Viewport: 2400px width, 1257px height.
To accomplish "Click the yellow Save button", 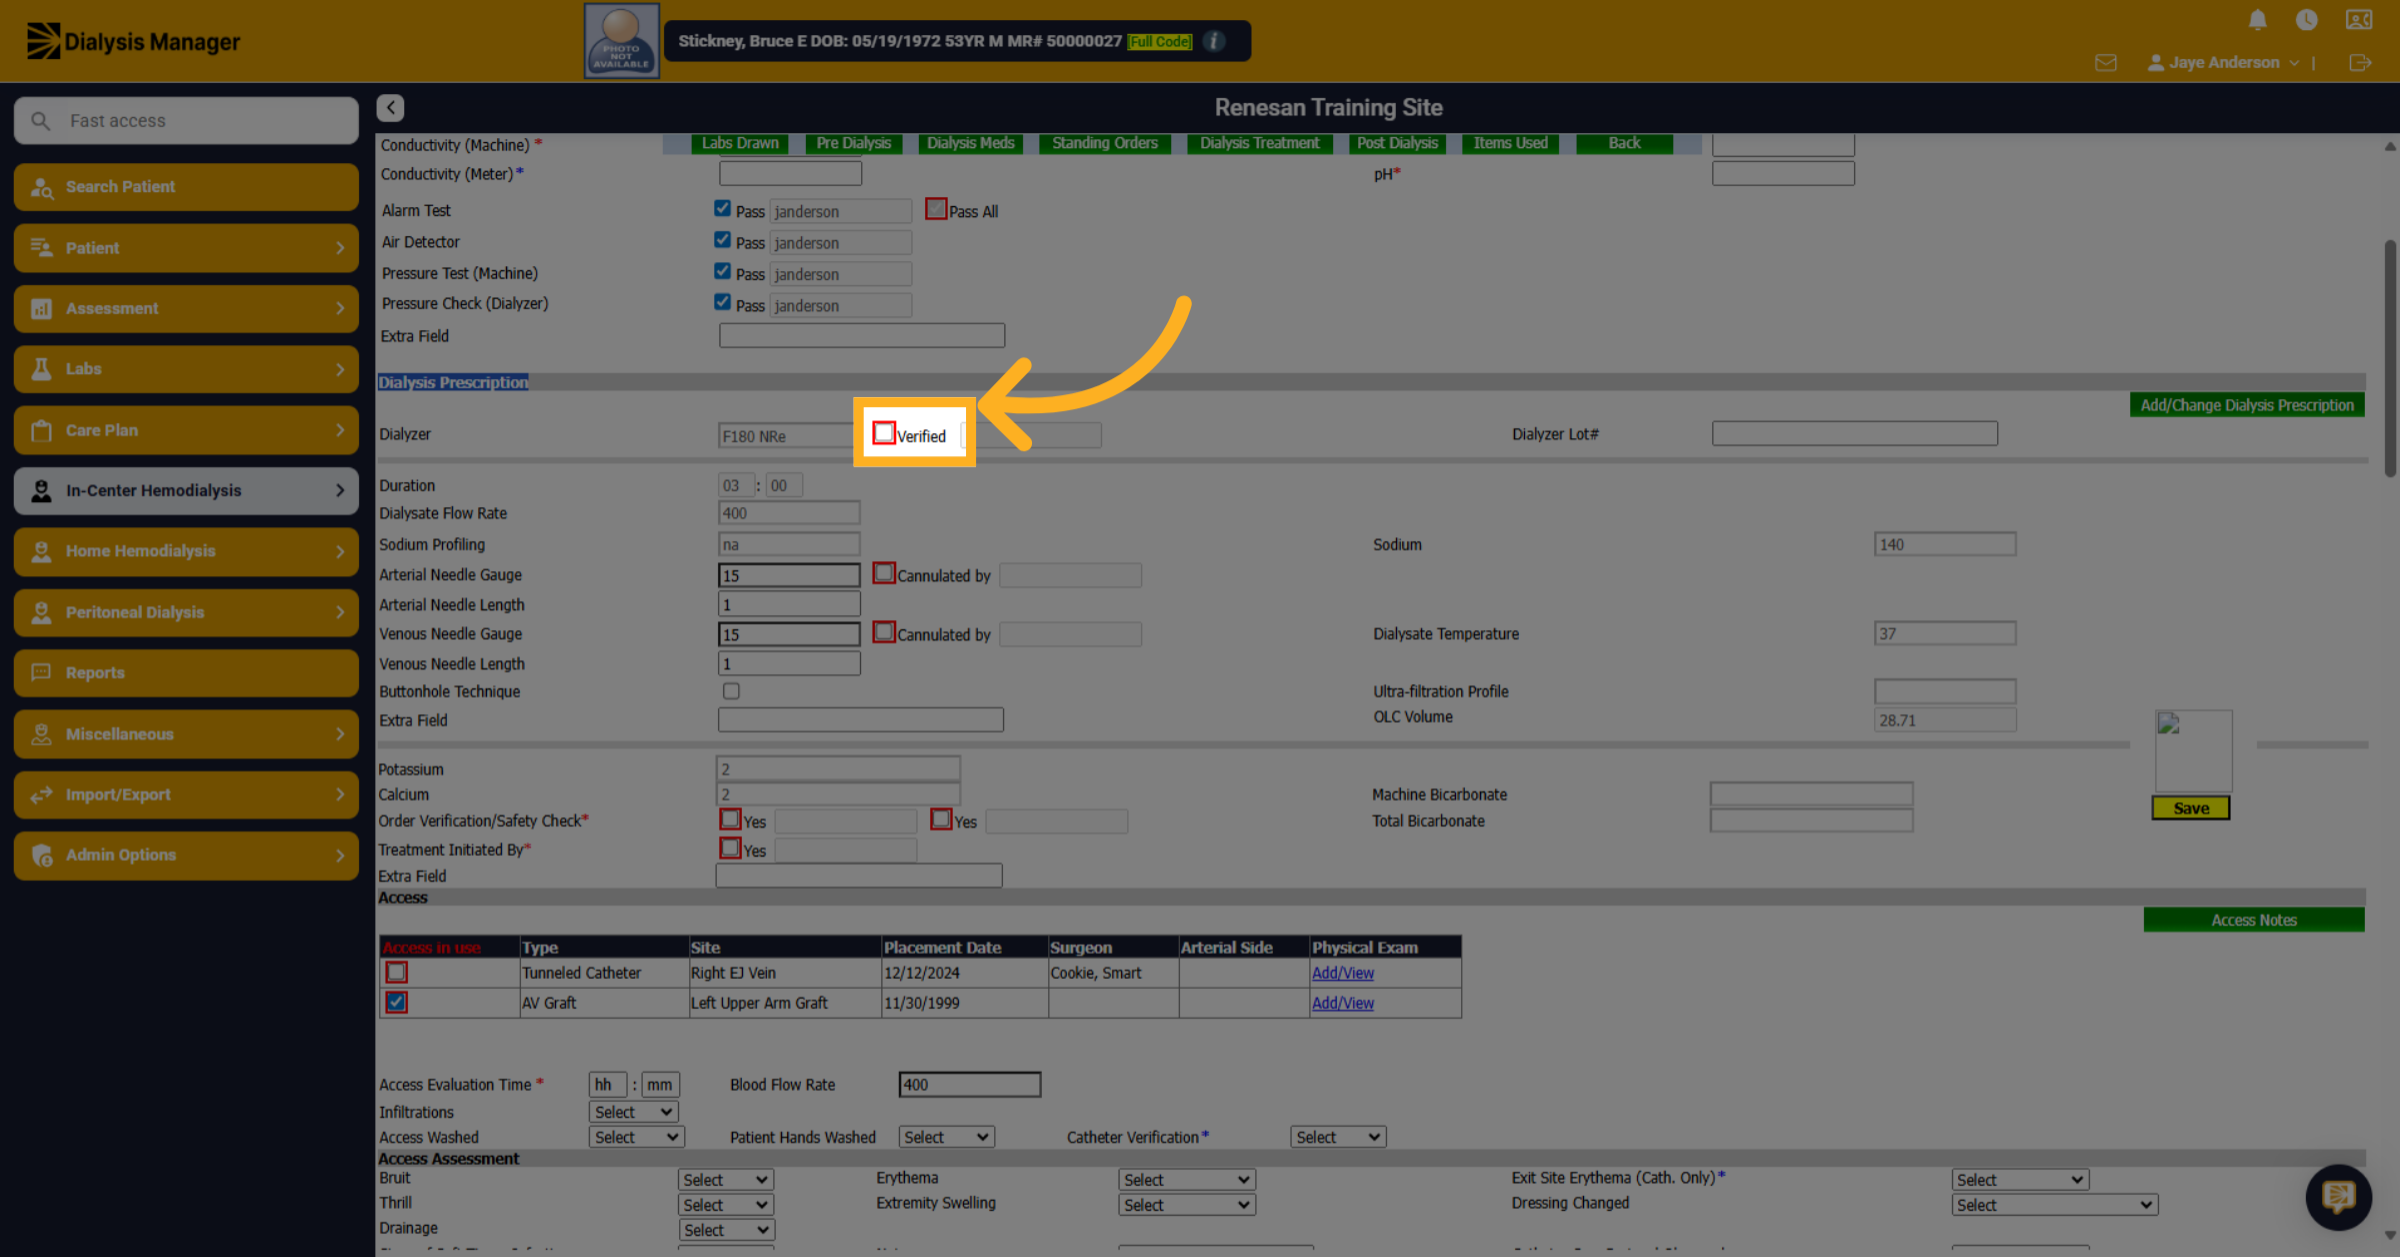I will tap(2190, 809).
